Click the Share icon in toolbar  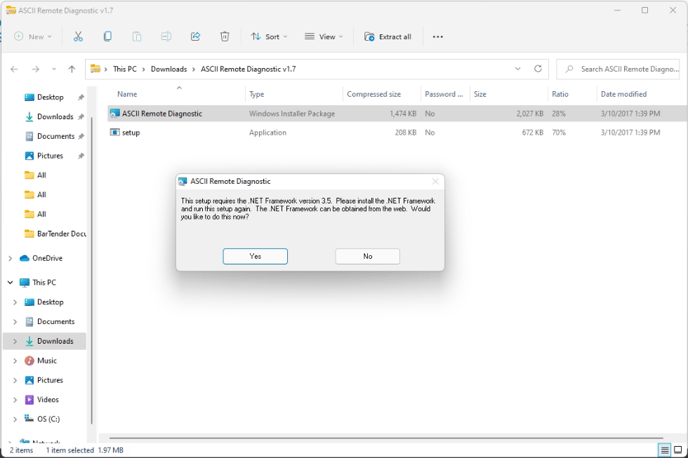click(195, 37)
